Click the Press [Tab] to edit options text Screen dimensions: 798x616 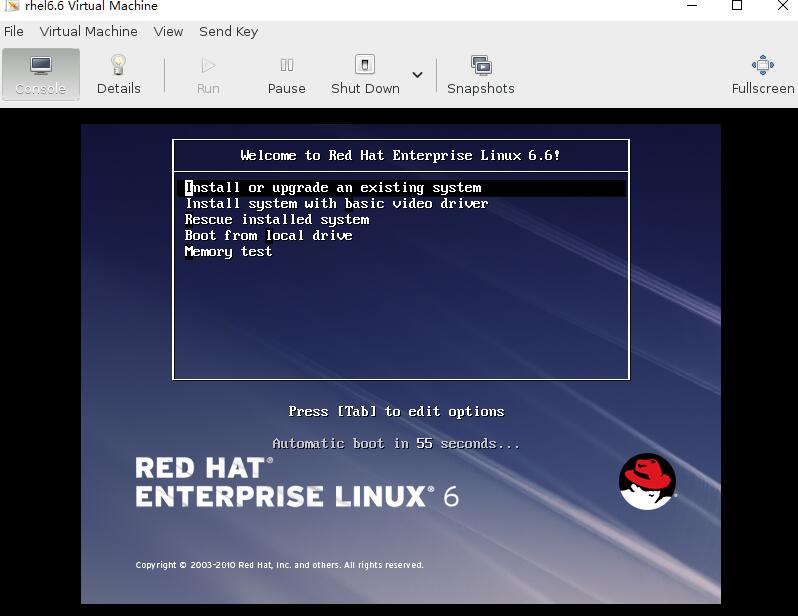pyautogui.click(x=396, y=411)
